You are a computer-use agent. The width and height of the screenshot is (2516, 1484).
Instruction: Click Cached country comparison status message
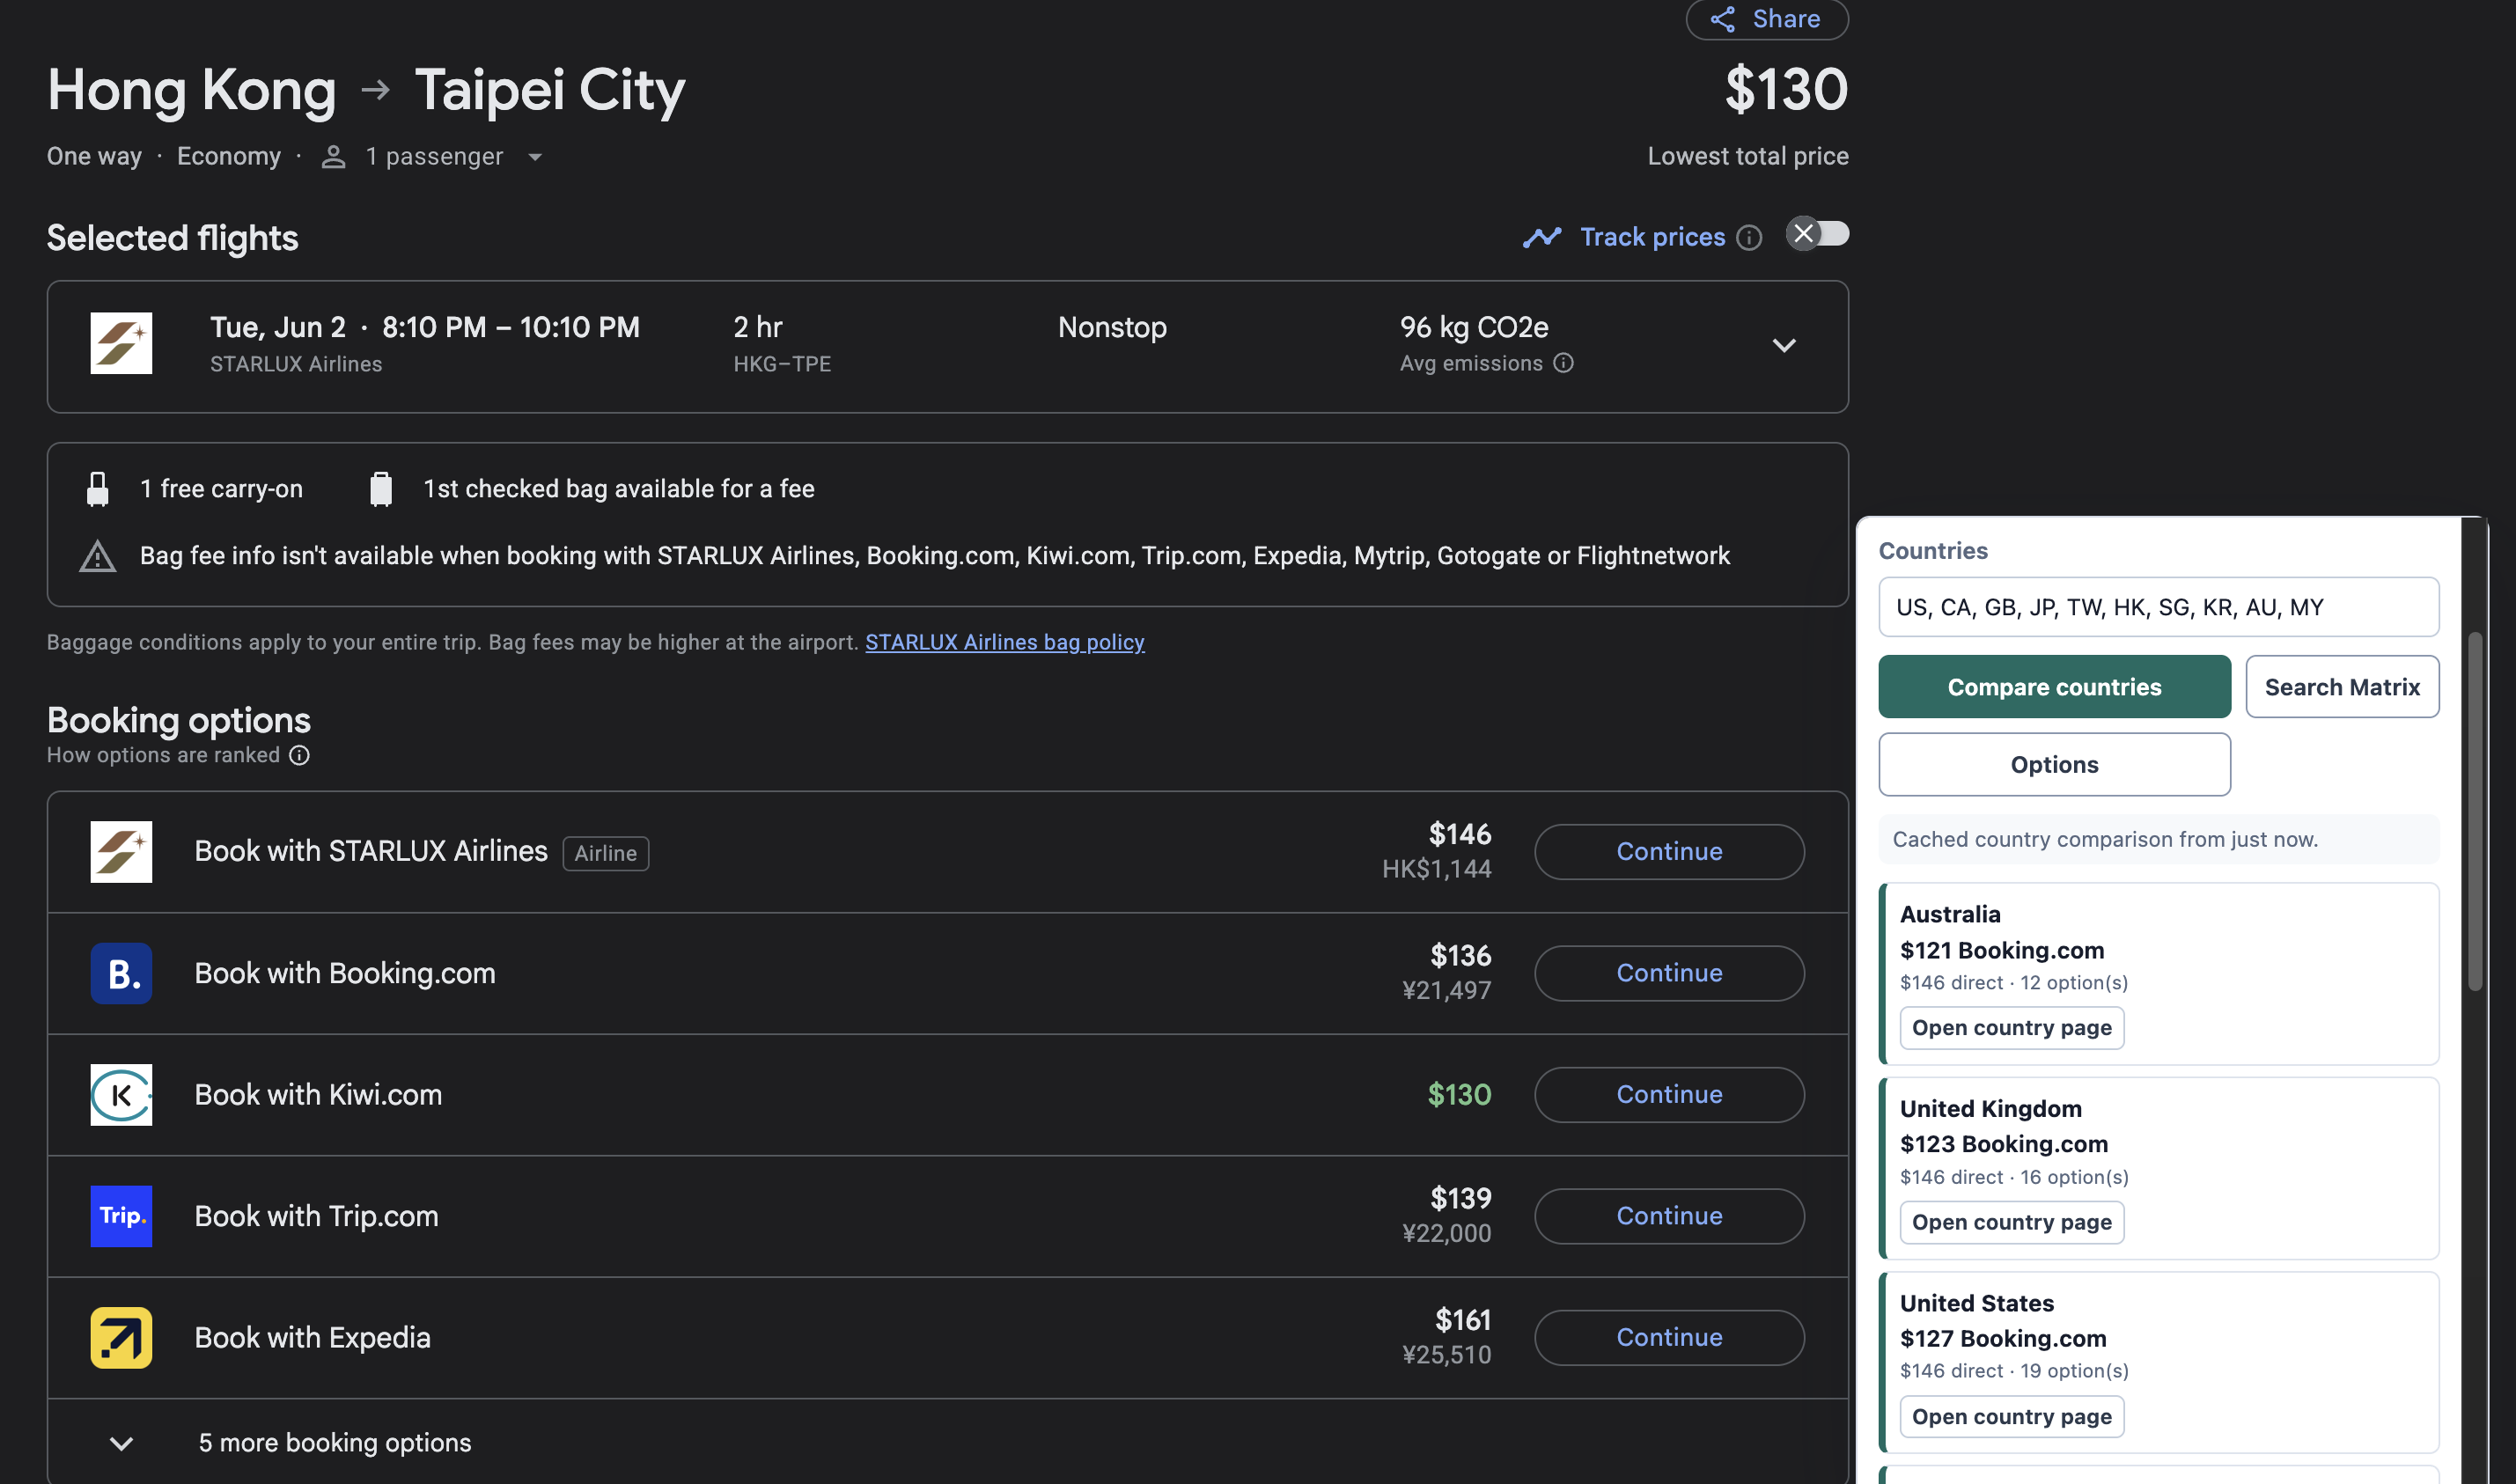pos(2158,840)
